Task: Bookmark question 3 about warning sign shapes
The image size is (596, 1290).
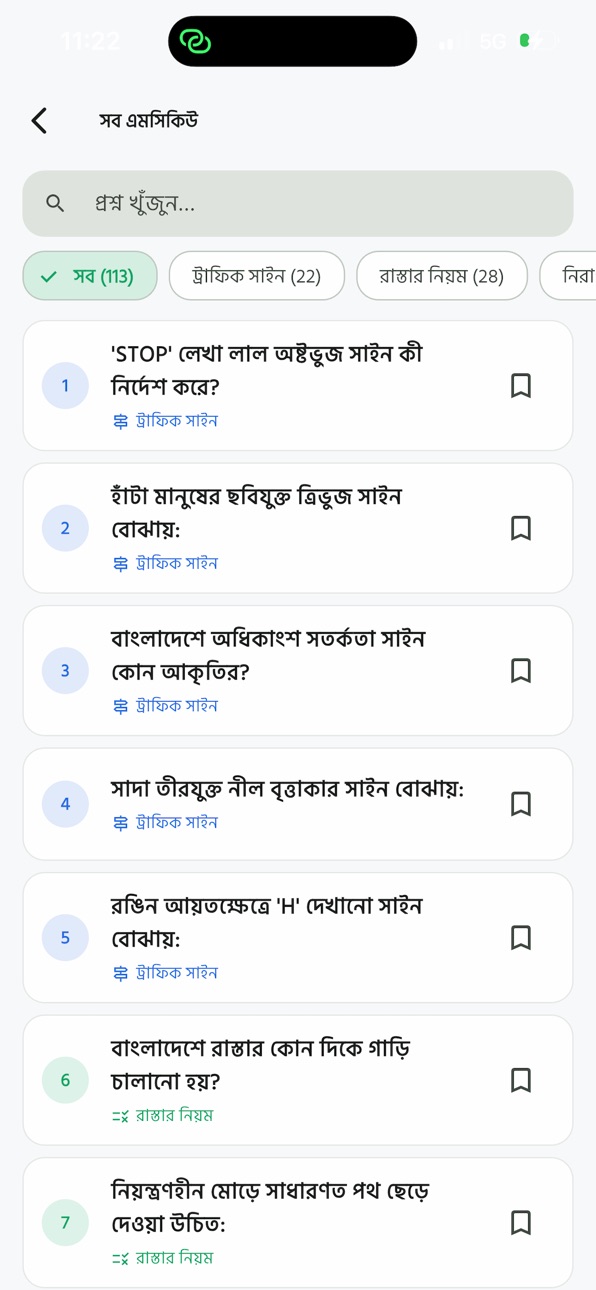Action: (520, 670)
